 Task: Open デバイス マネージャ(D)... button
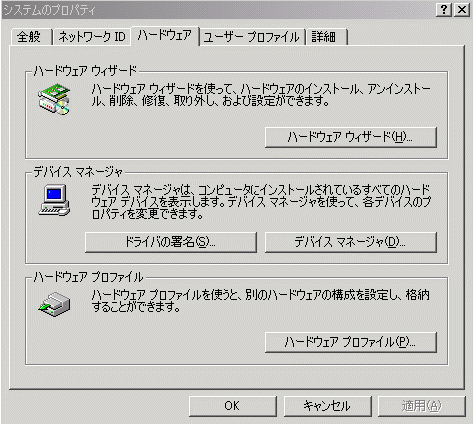click(351, 242)
